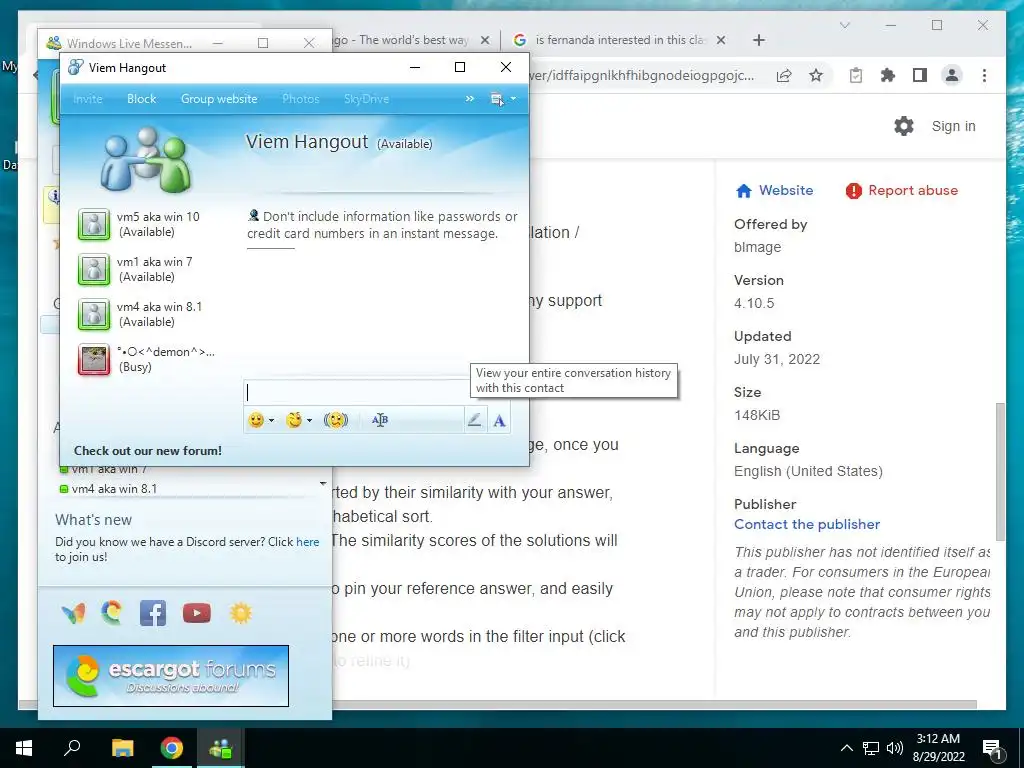Click the Chrome tab search chevron

[844, 25]
